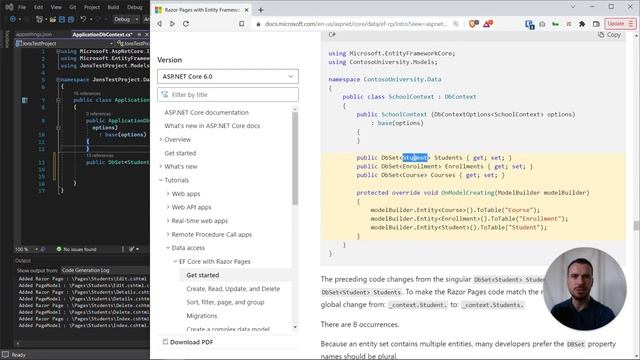Click the status bar Ready notification icon

[x=5, y=355]
